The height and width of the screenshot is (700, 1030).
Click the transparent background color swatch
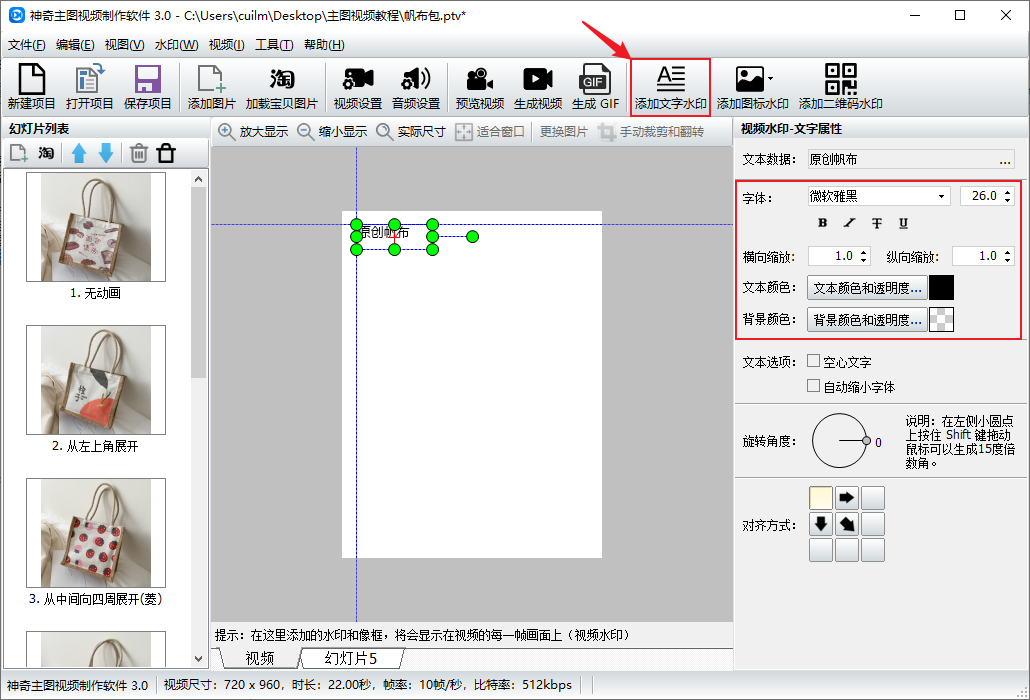click(941, 319)
